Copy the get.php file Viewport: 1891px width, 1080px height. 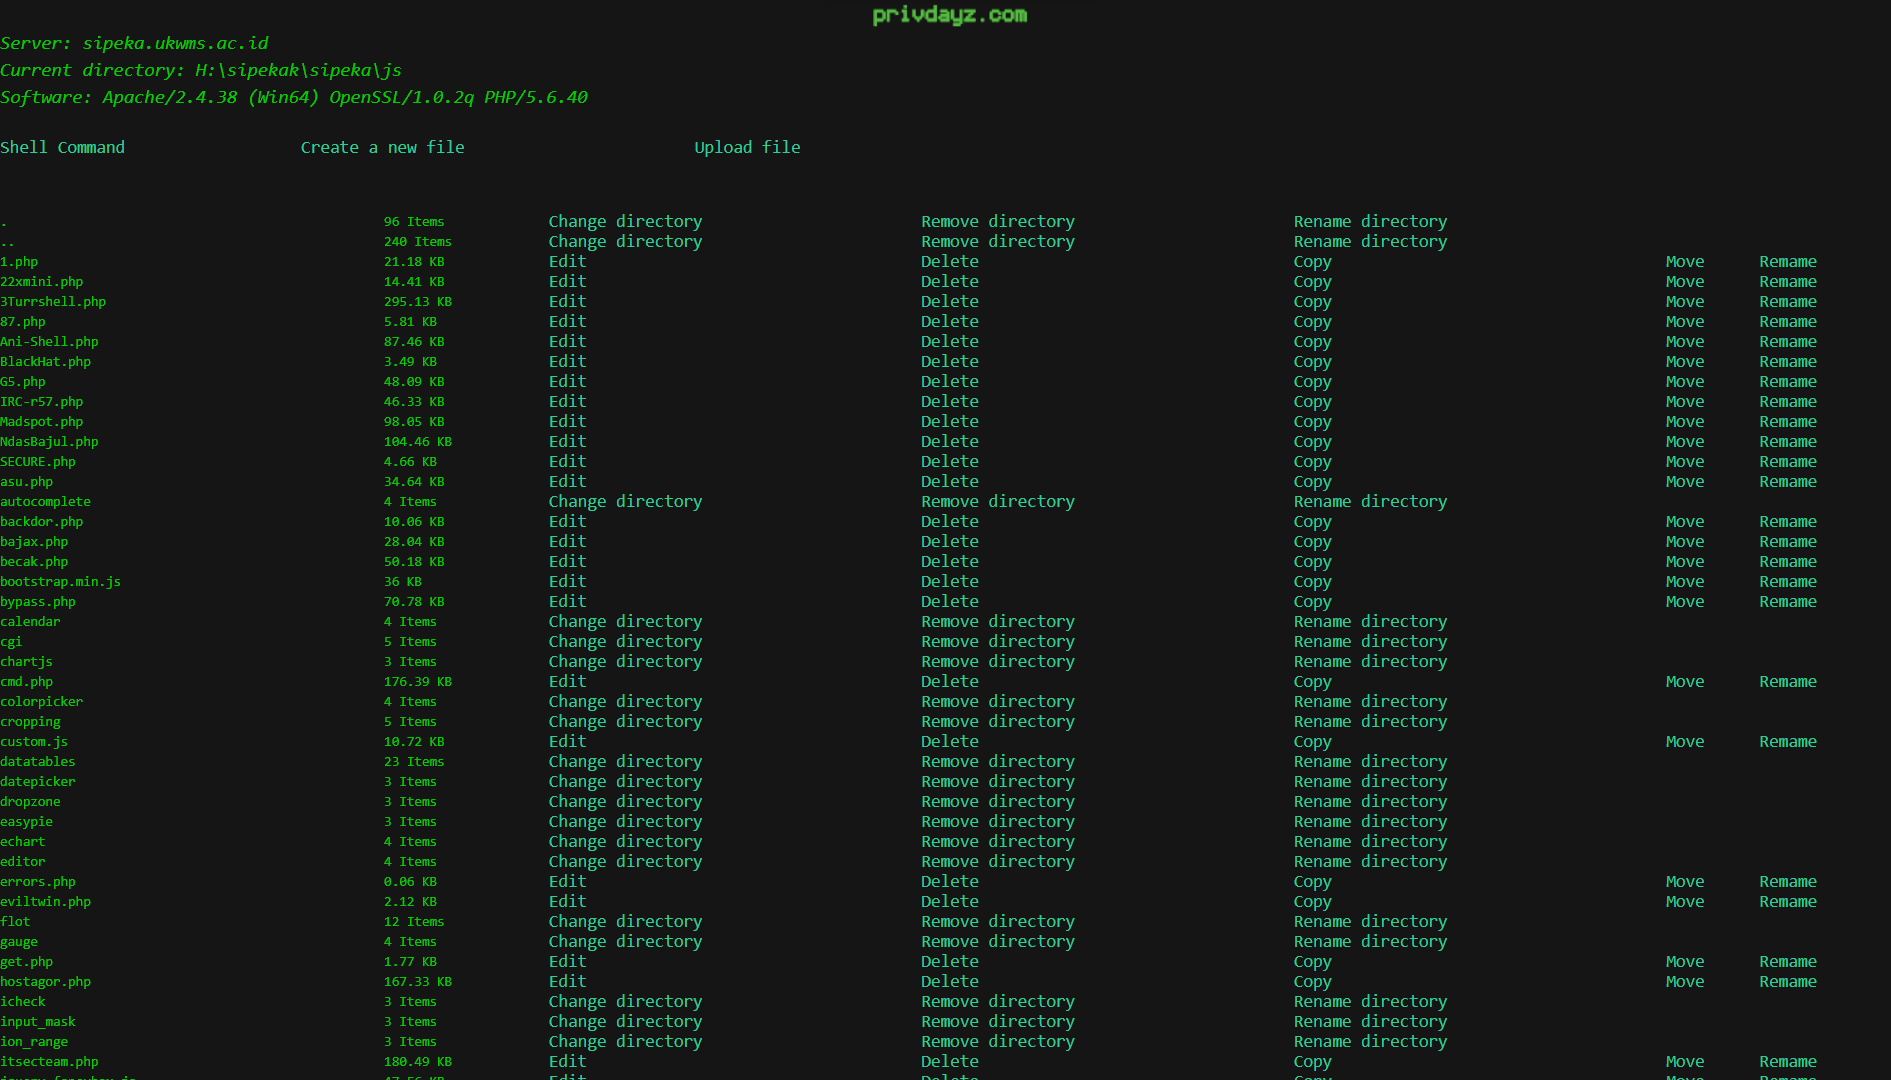pos(1312,961)
